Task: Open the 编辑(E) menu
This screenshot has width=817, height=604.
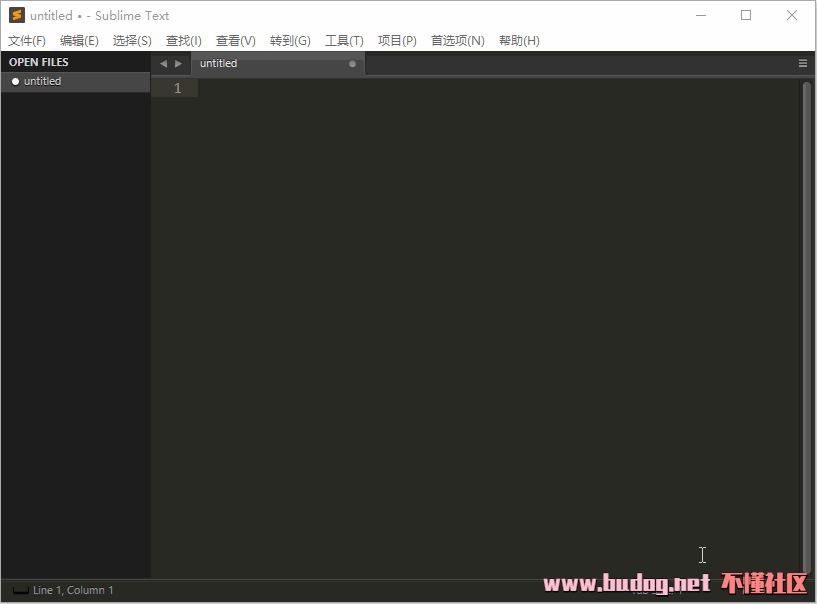Action: tap(79, 41)
